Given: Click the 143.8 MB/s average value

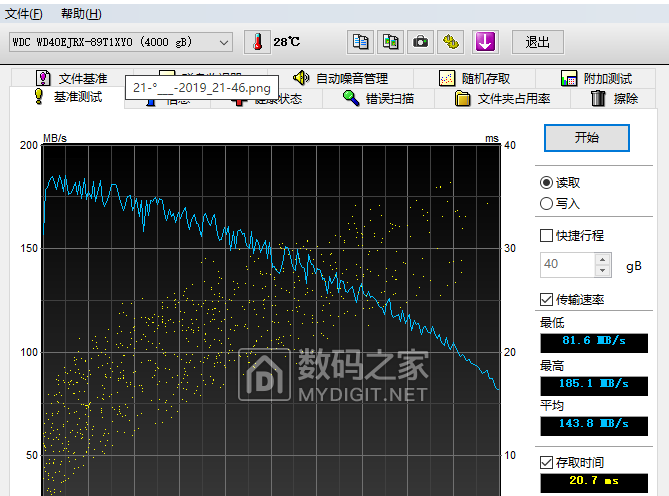Looking at the screenshot, I should pyautogui.click(x=594, y=426).
